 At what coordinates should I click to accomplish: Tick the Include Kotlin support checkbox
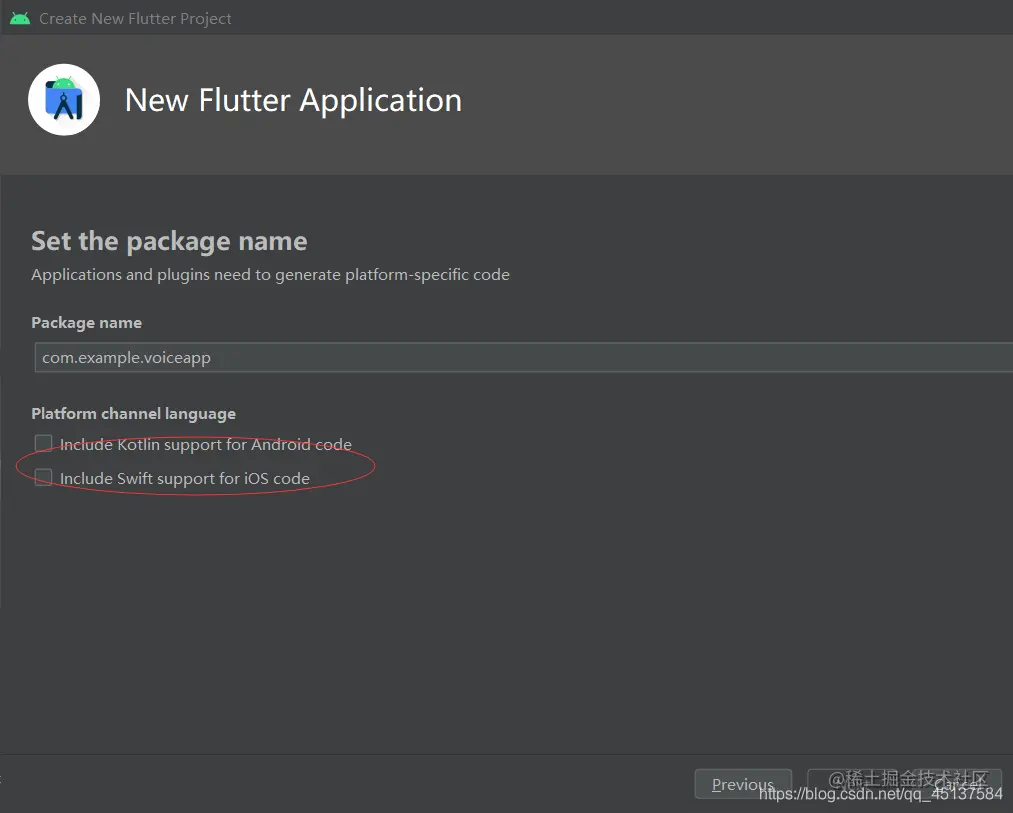43,443
